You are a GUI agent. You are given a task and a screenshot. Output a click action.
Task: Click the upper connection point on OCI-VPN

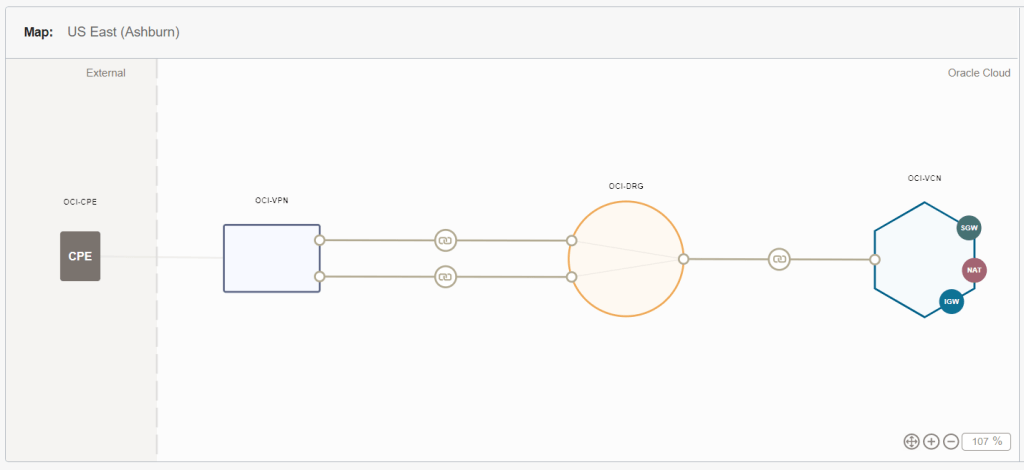point(319,240)
